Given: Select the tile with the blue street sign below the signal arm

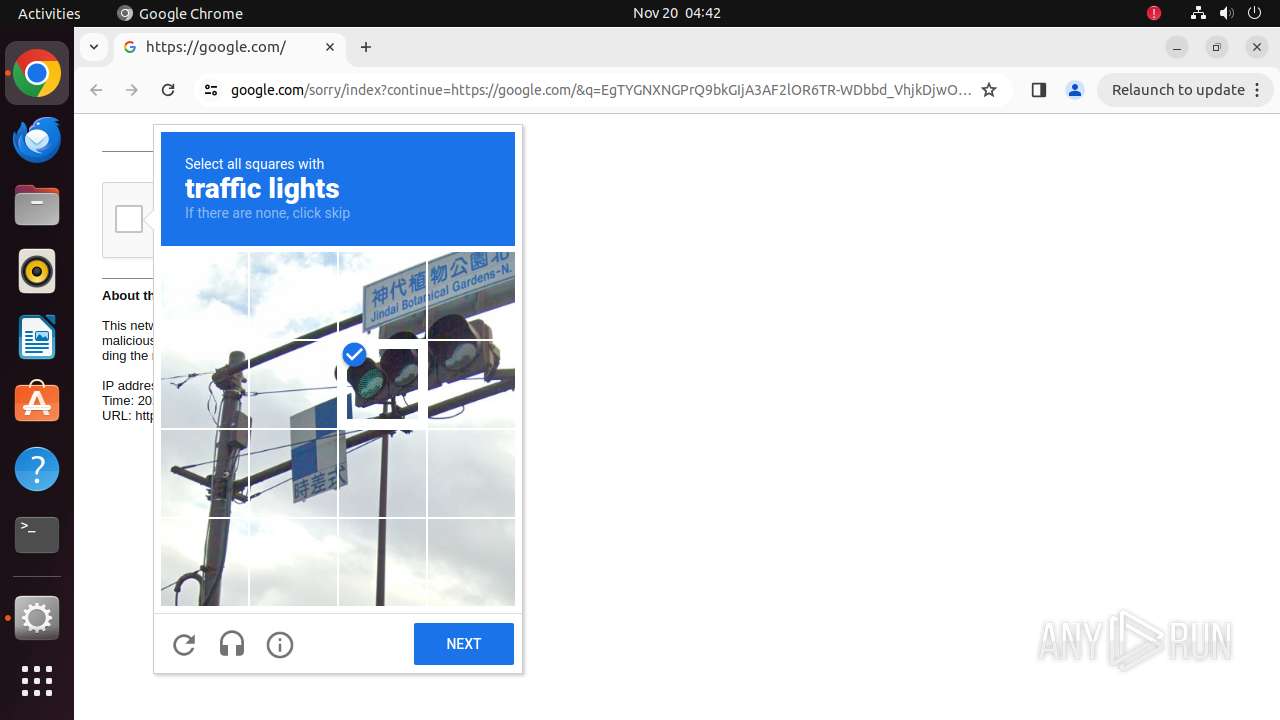Looking at the screenshot, I should point(294,473).
